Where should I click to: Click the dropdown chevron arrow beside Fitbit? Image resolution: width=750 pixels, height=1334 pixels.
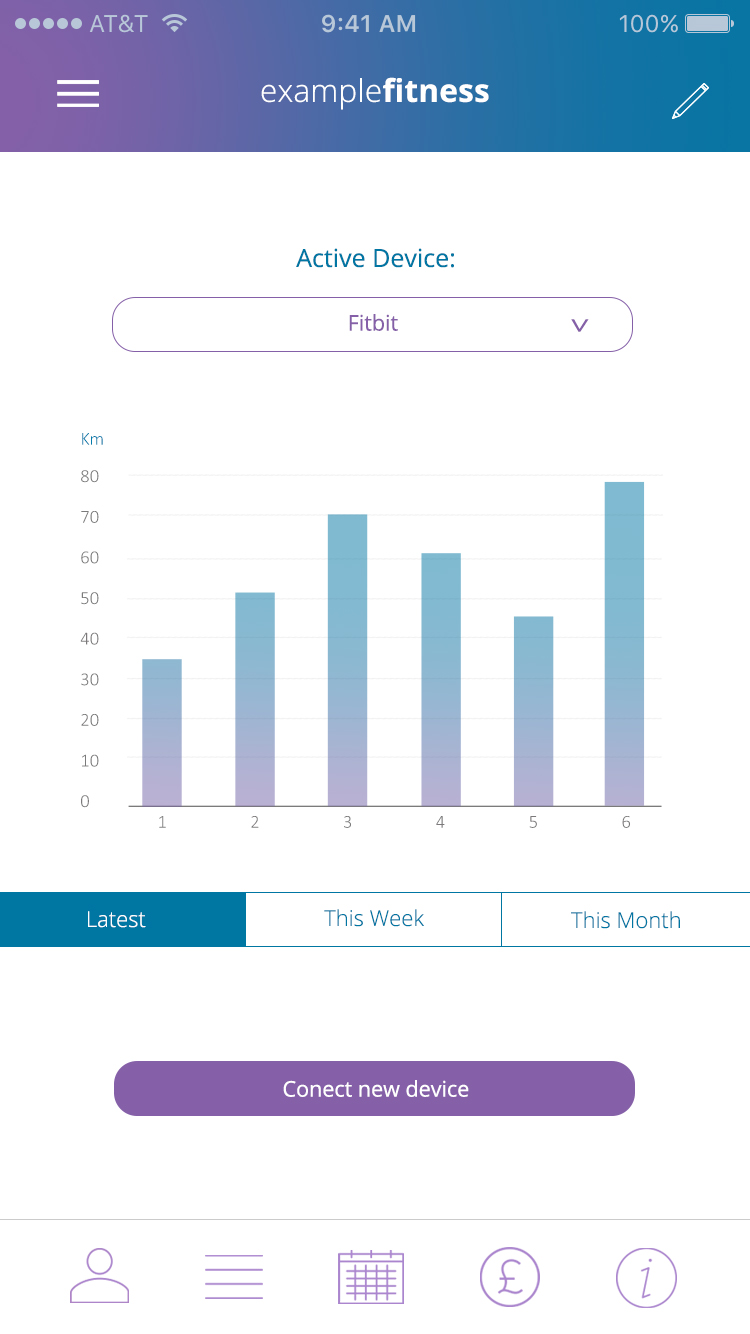tap(579, 325)
